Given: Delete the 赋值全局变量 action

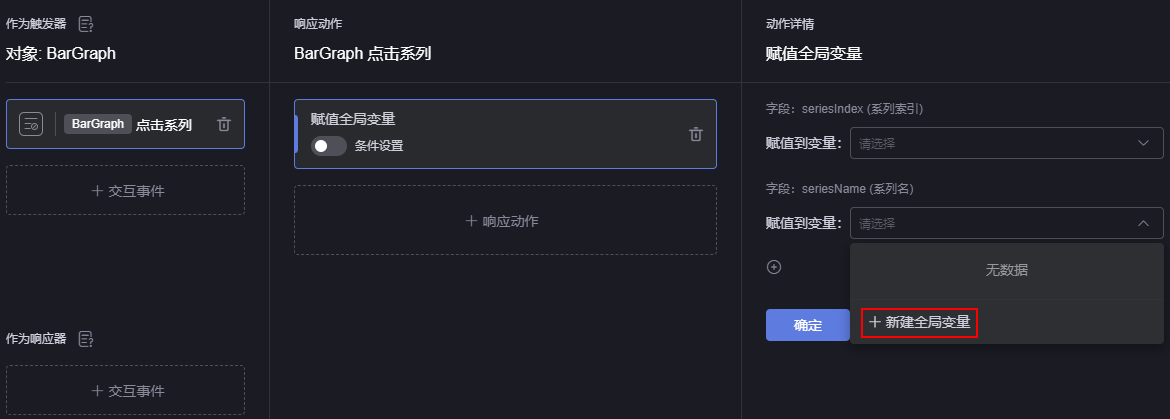Looking at the screenshot, I should coord(695,134).
